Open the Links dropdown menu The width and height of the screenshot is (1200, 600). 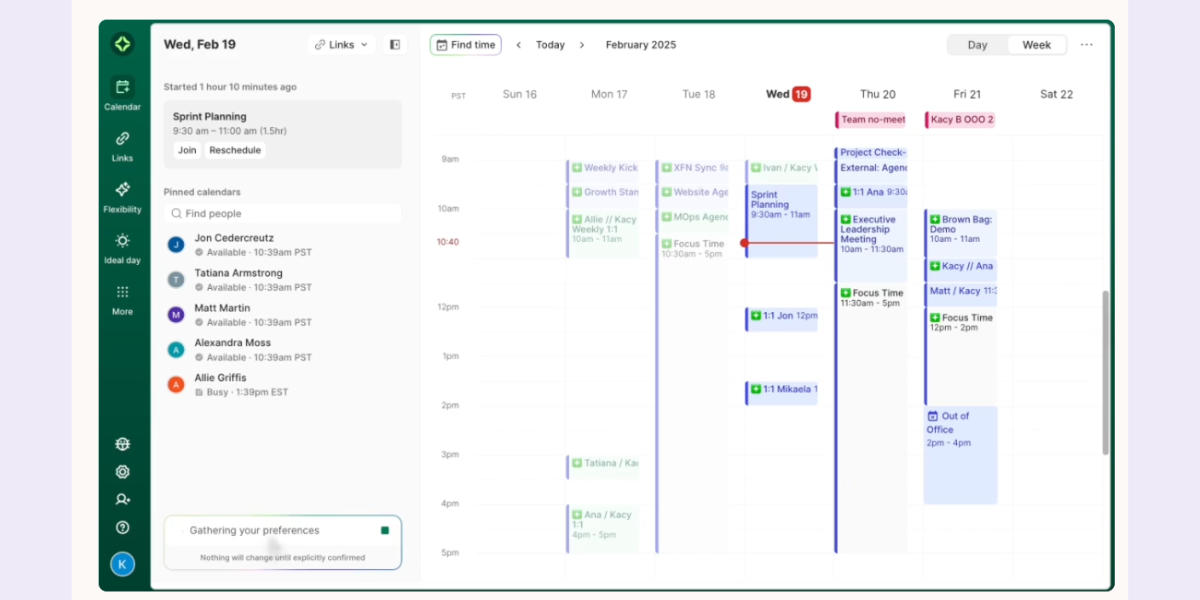(x=340, y=44)
